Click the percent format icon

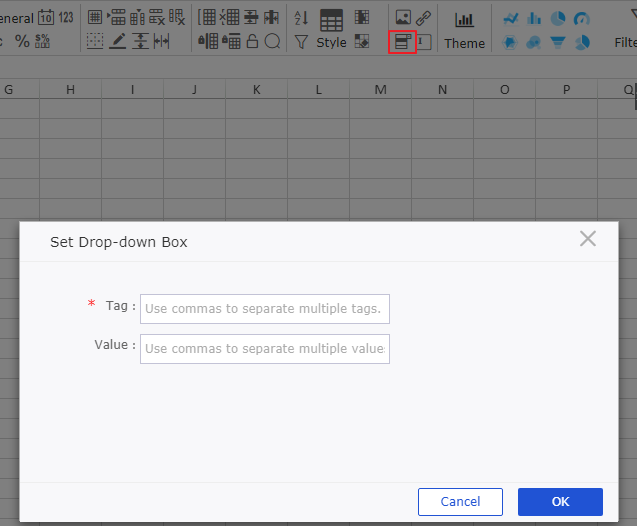(x=20, y=42)
